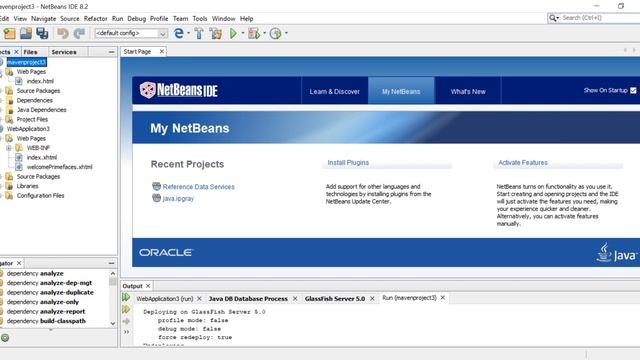Screen dimensions: 640x360
Task: Click the New Project toolbar icon
Action: point(9,33)
